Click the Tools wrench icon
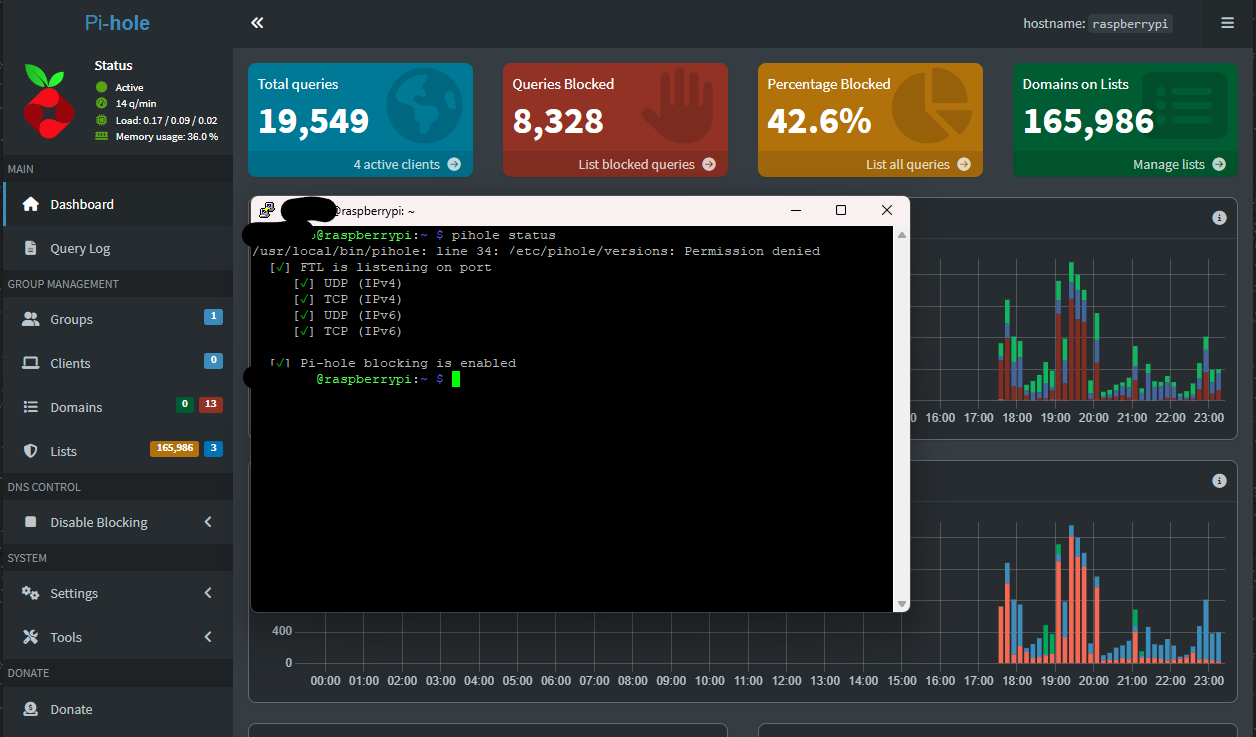 [x=31, y=637]
